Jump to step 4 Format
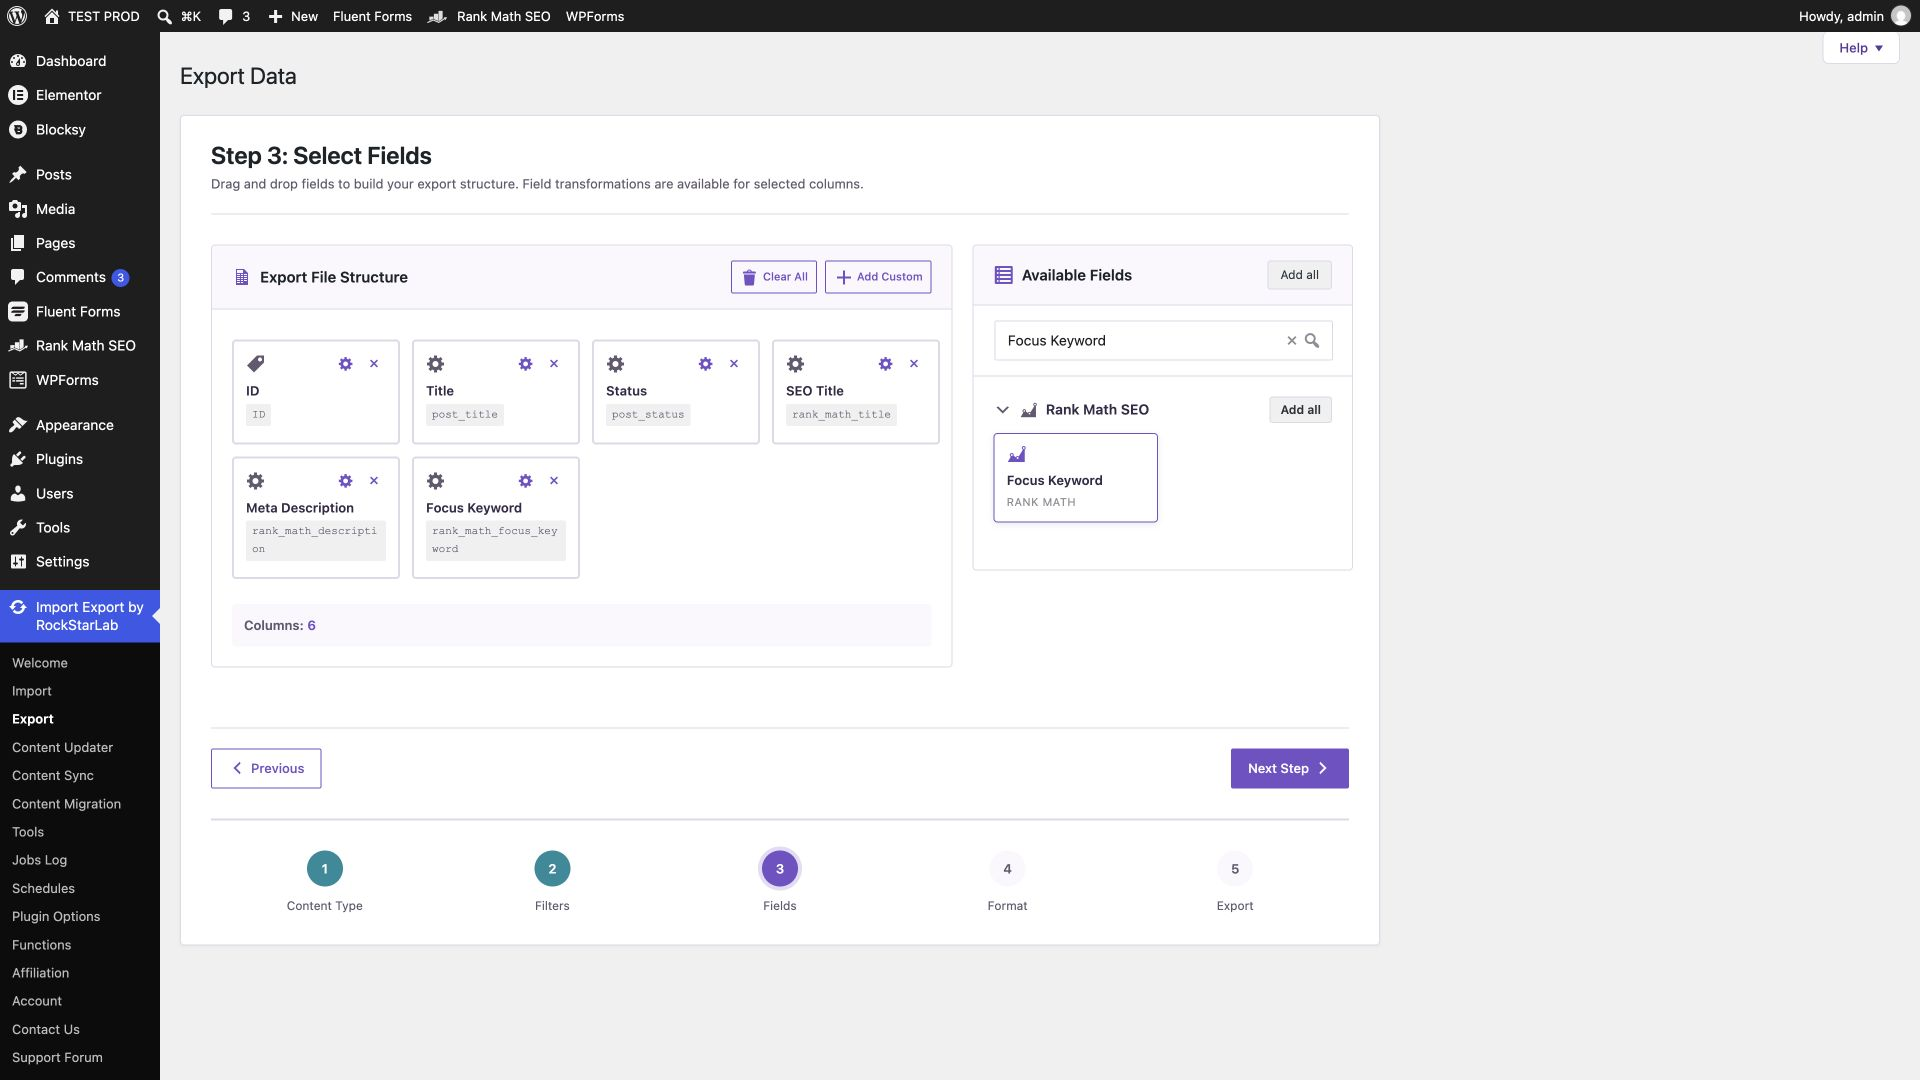 click(1007, 869)
